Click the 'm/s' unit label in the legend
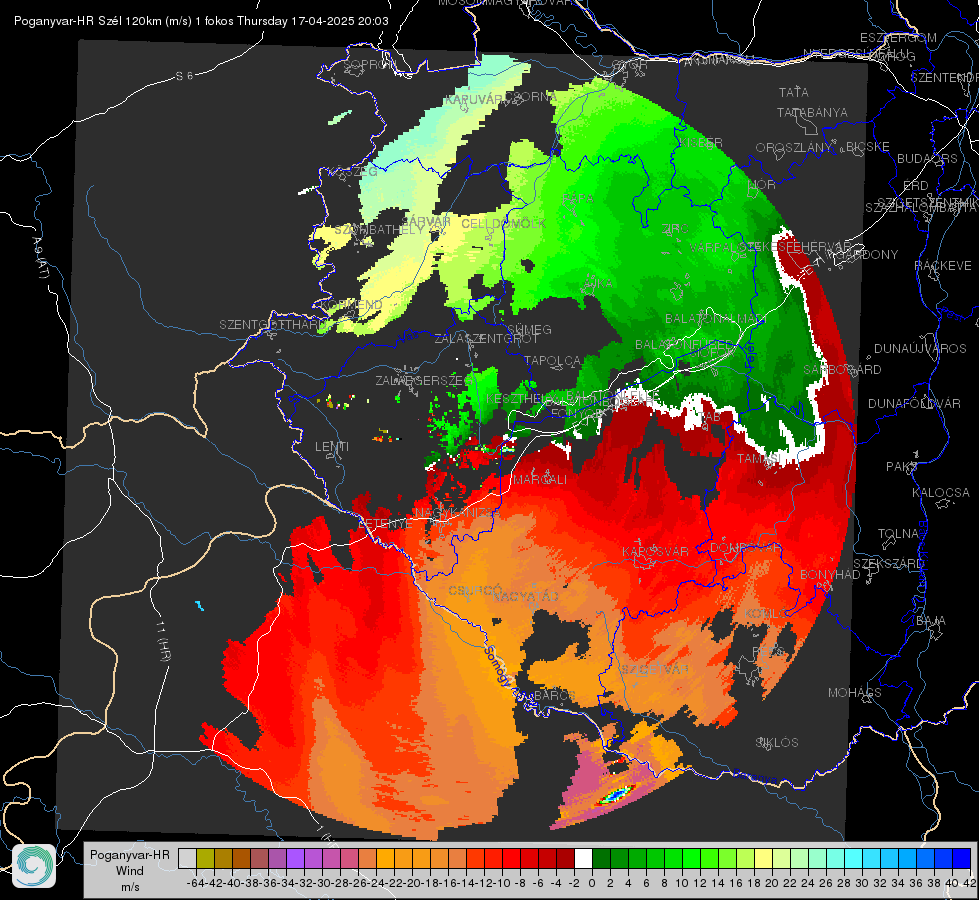 coord(130,887)
